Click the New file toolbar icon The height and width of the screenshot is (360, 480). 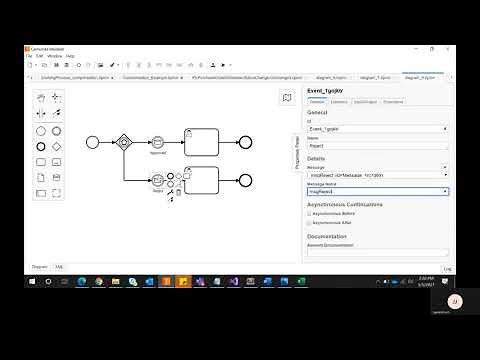(x=30, y=65)
